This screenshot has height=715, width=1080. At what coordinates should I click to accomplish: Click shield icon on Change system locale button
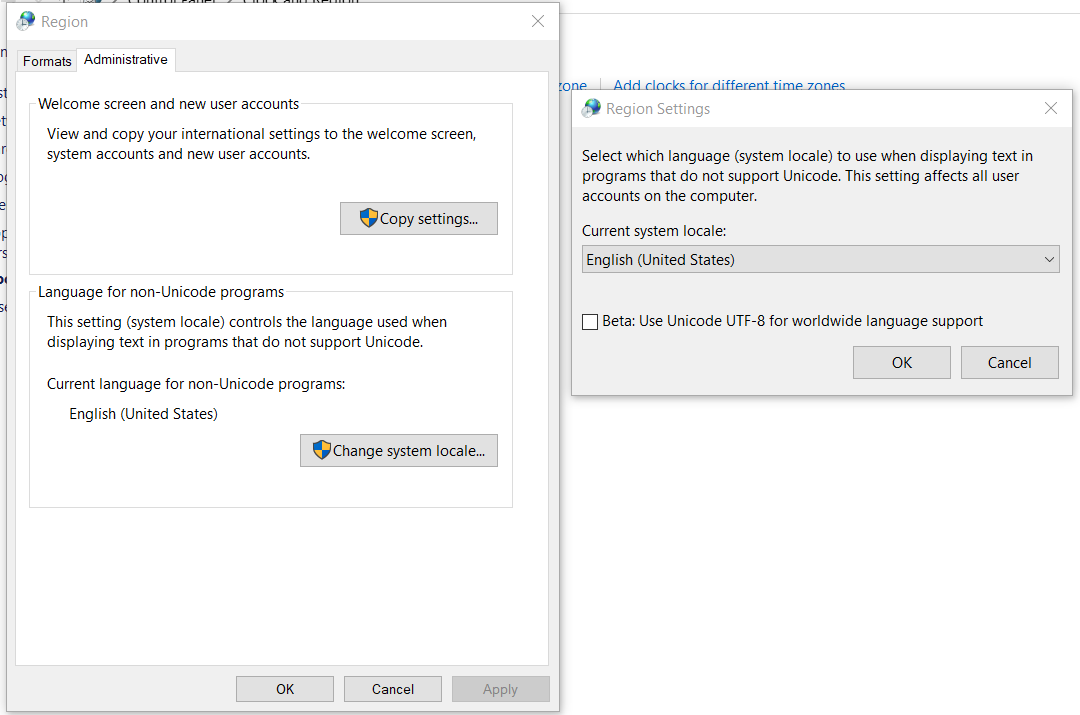321,450
